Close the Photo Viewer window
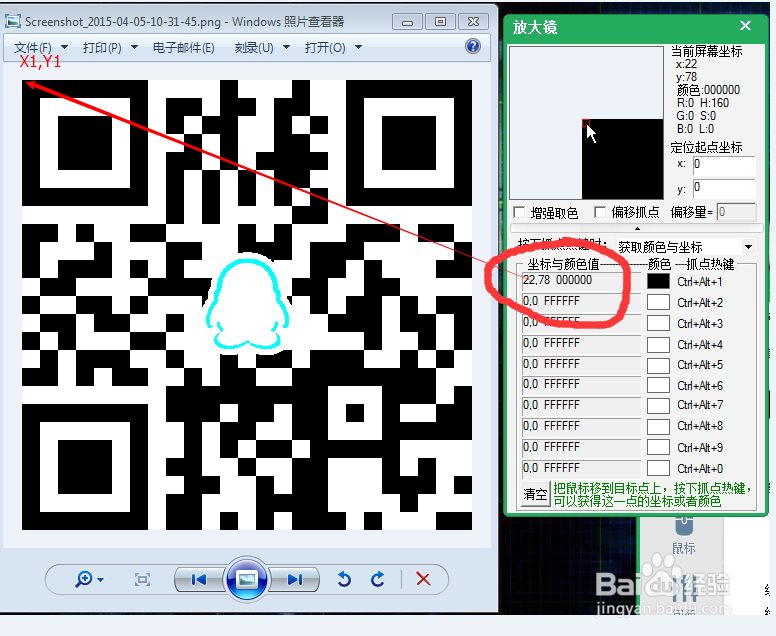Viewport: 776px width, 636px height. pyautogui.click(x=474, y=22)
